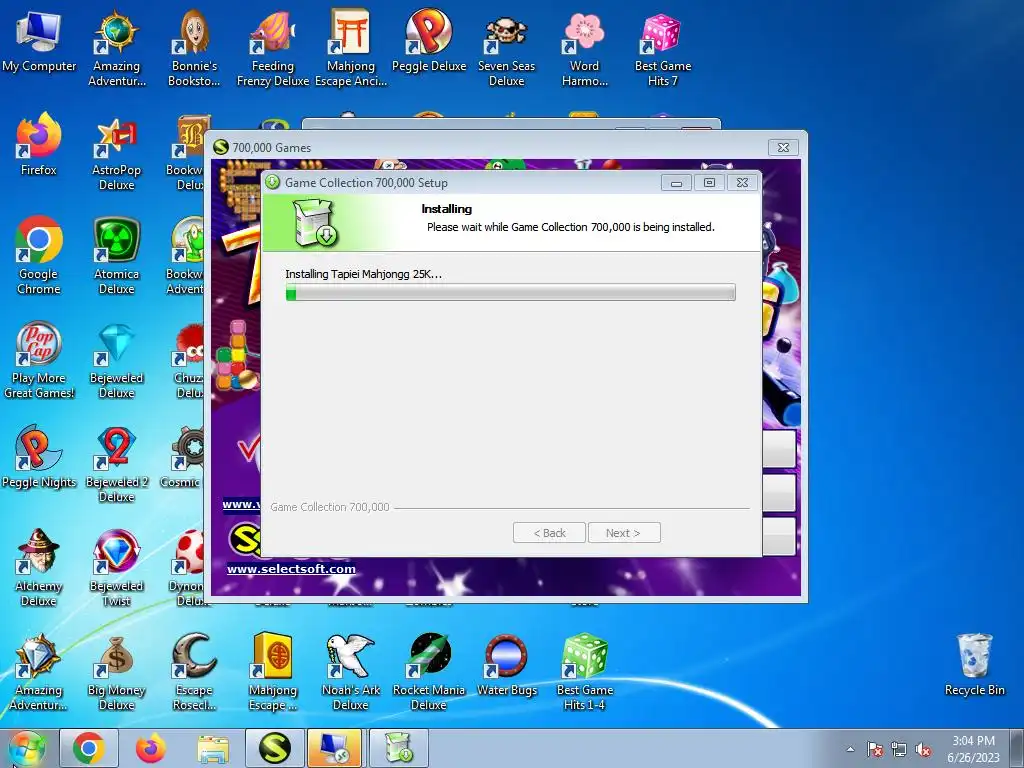Click the 'Installing Tapiei Mahjongg 25K...' status text
The image size is (1024, 768).
click(x=363, y=274)
